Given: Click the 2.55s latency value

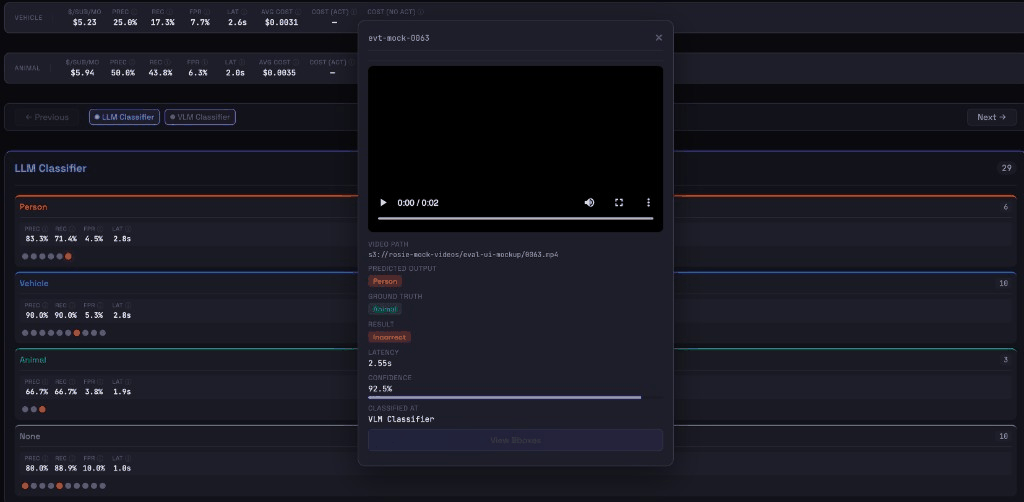Looking at the screenshot, I should (x=380, y=363).
